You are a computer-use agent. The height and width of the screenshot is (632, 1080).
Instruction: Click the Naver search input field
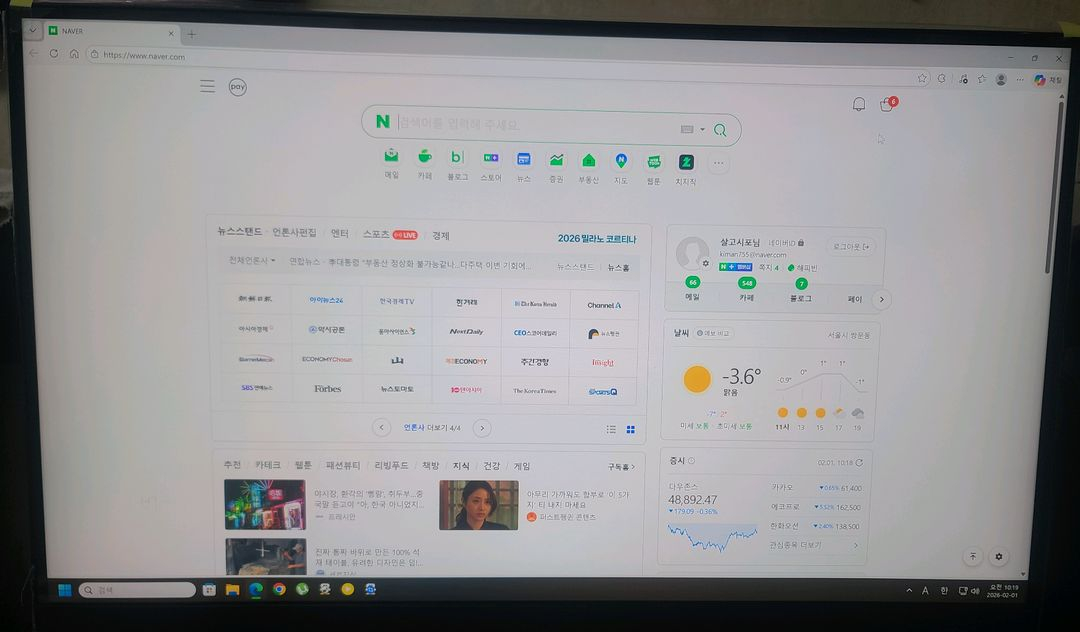coord(530,125)
